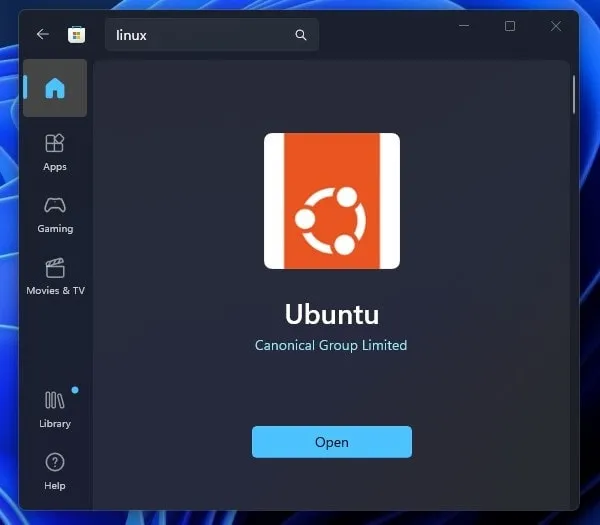The height and width of the screenshot is (525, 600).
Task: Click the Microsoft Store logo icon
Action: pyautogui.click(x=76, y=34)
